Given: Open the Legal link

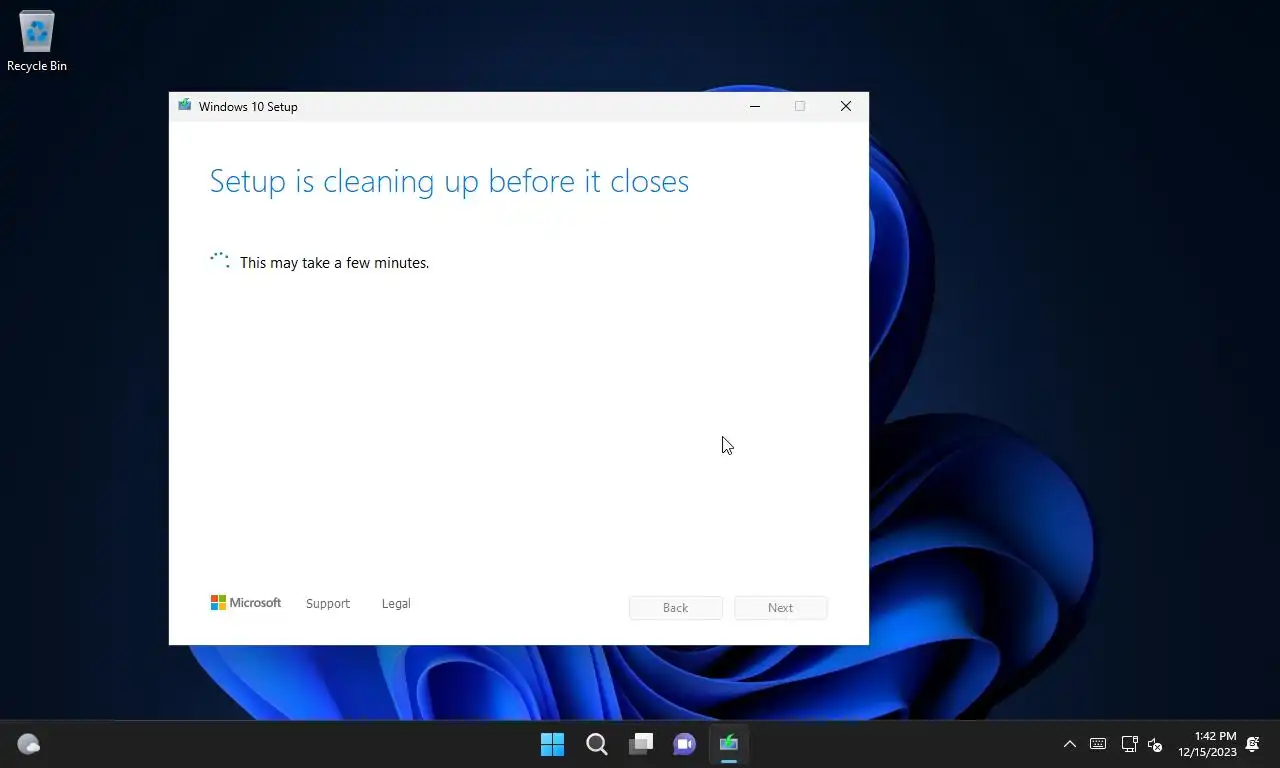Looking at the screenshot, I should [x=396, y=604].
